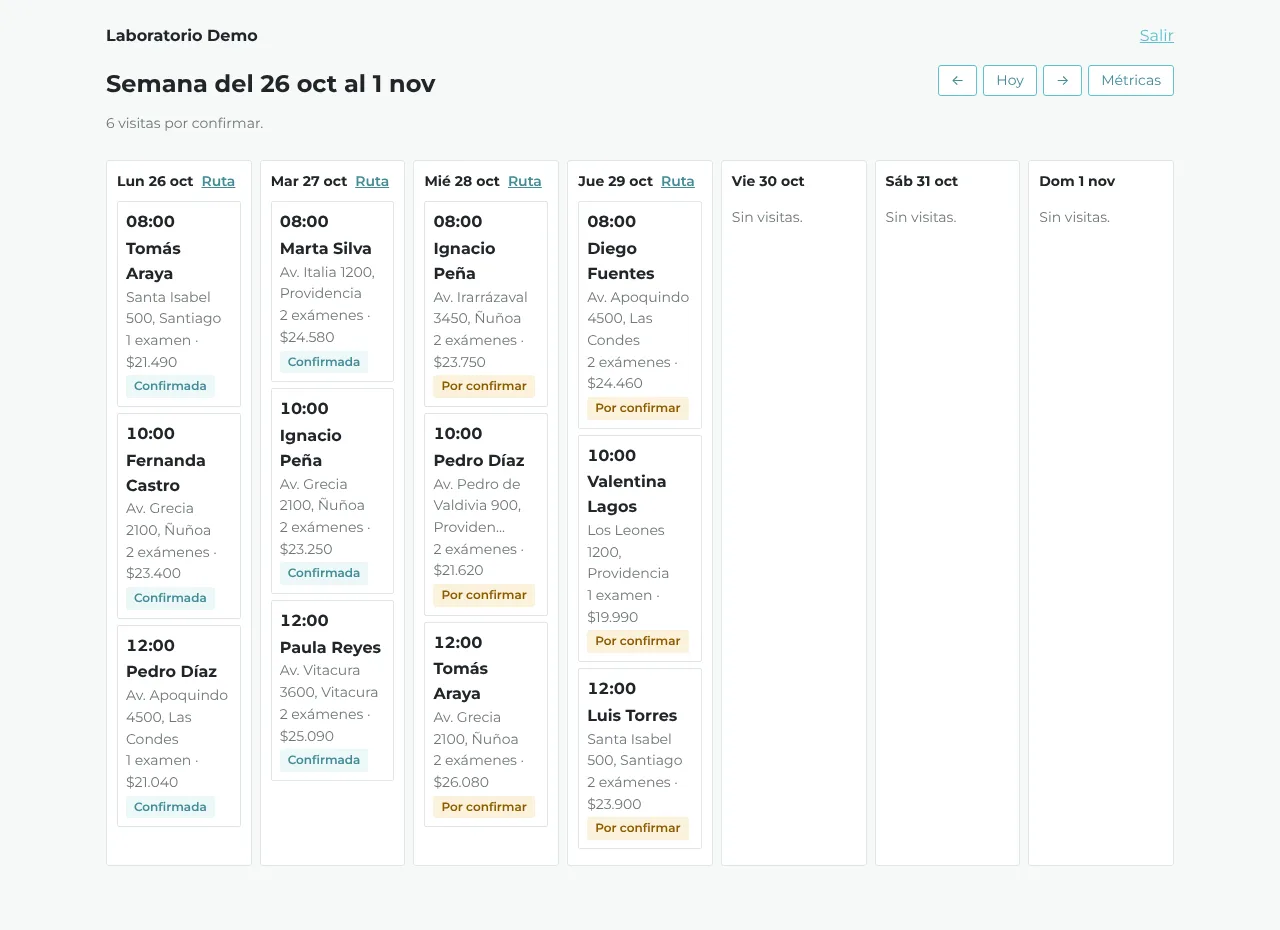The width and height of the screenshot is (1280, 930).
Task: Click the Hoy button
Action: pos(1010,80)
